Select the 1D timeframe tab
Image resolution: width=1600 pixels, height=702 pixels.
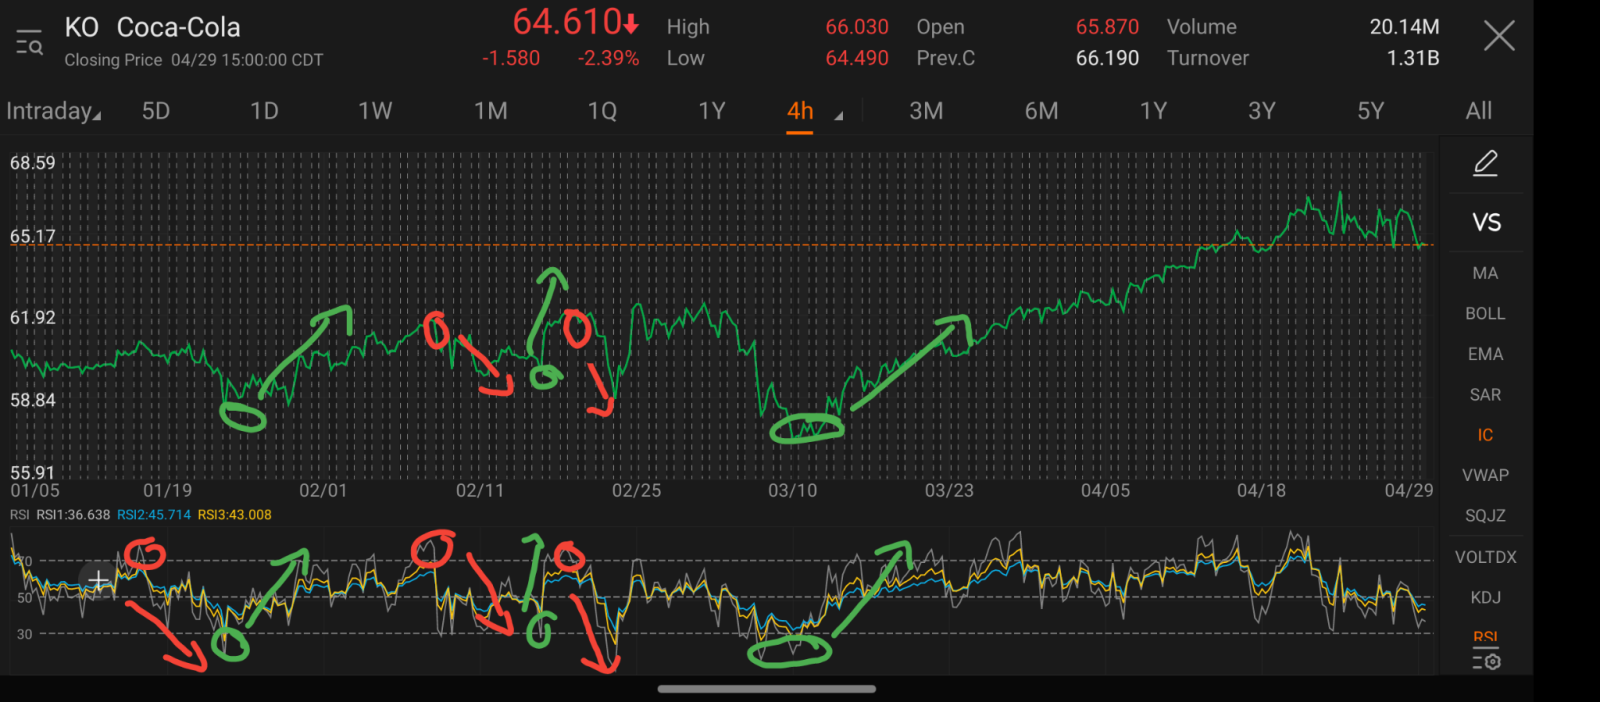[x=264, y=111]
